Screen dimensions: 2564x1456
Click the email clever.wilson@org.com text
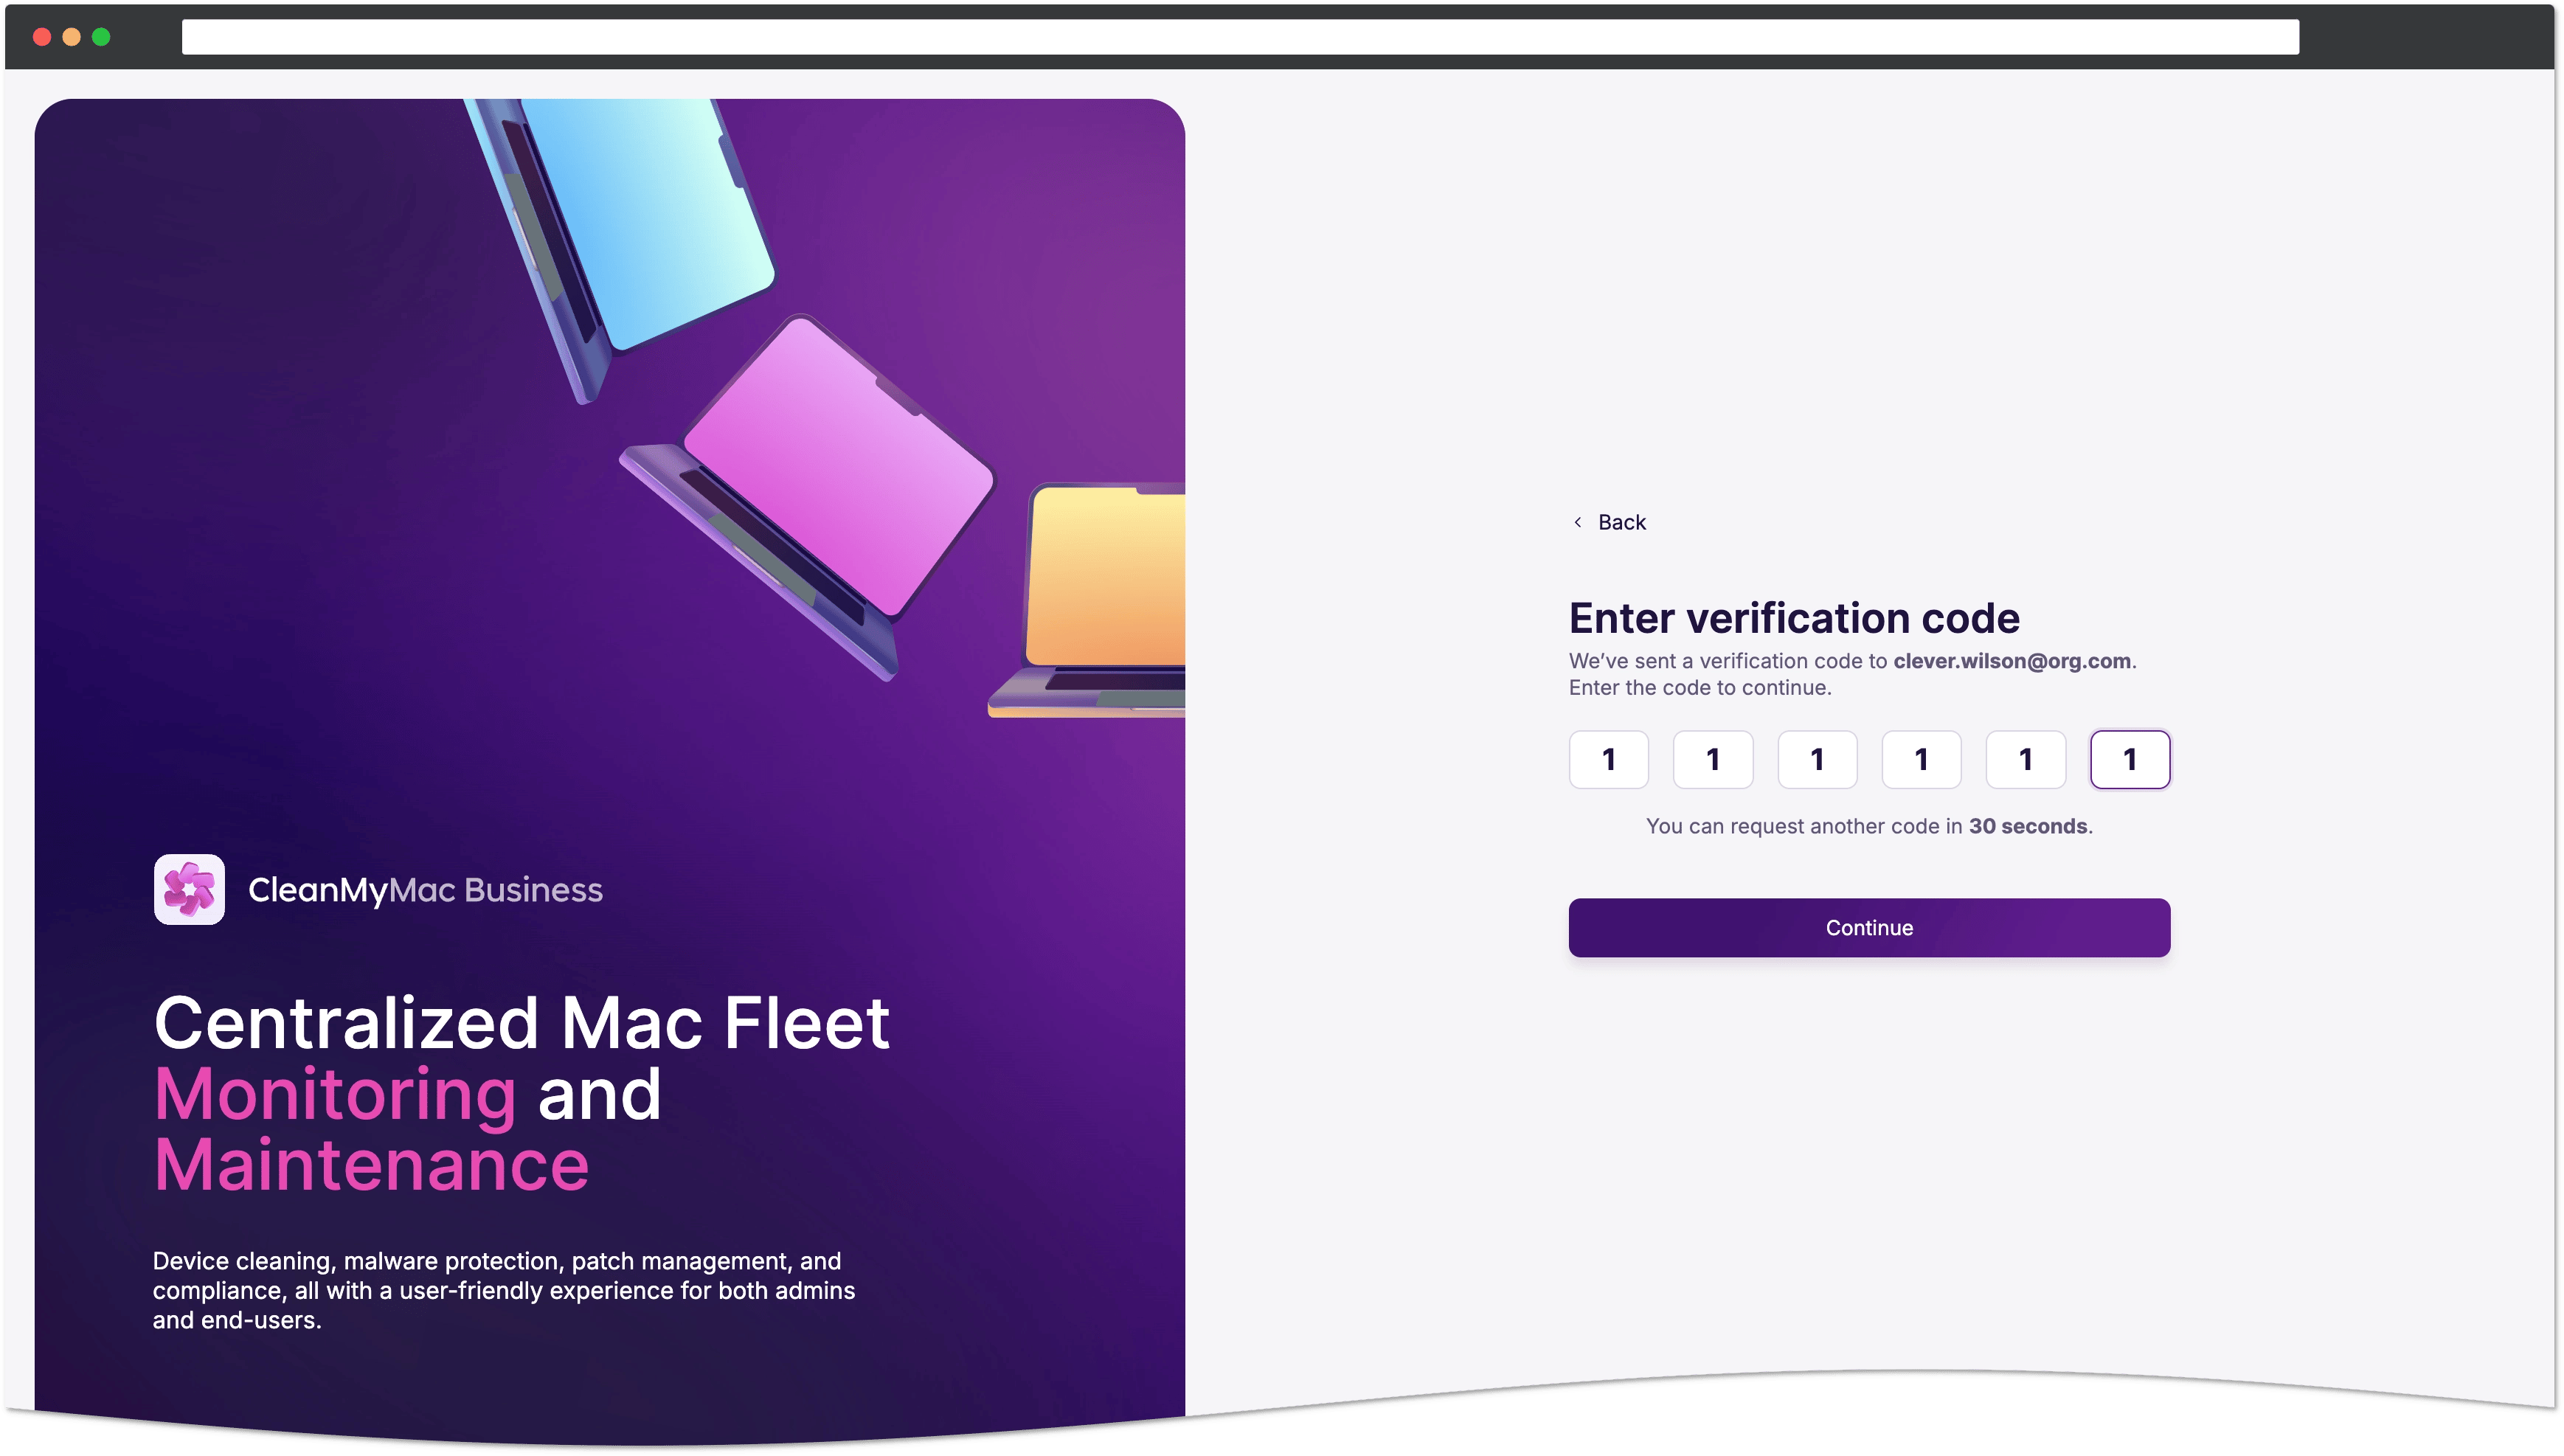coord(2011,661)
